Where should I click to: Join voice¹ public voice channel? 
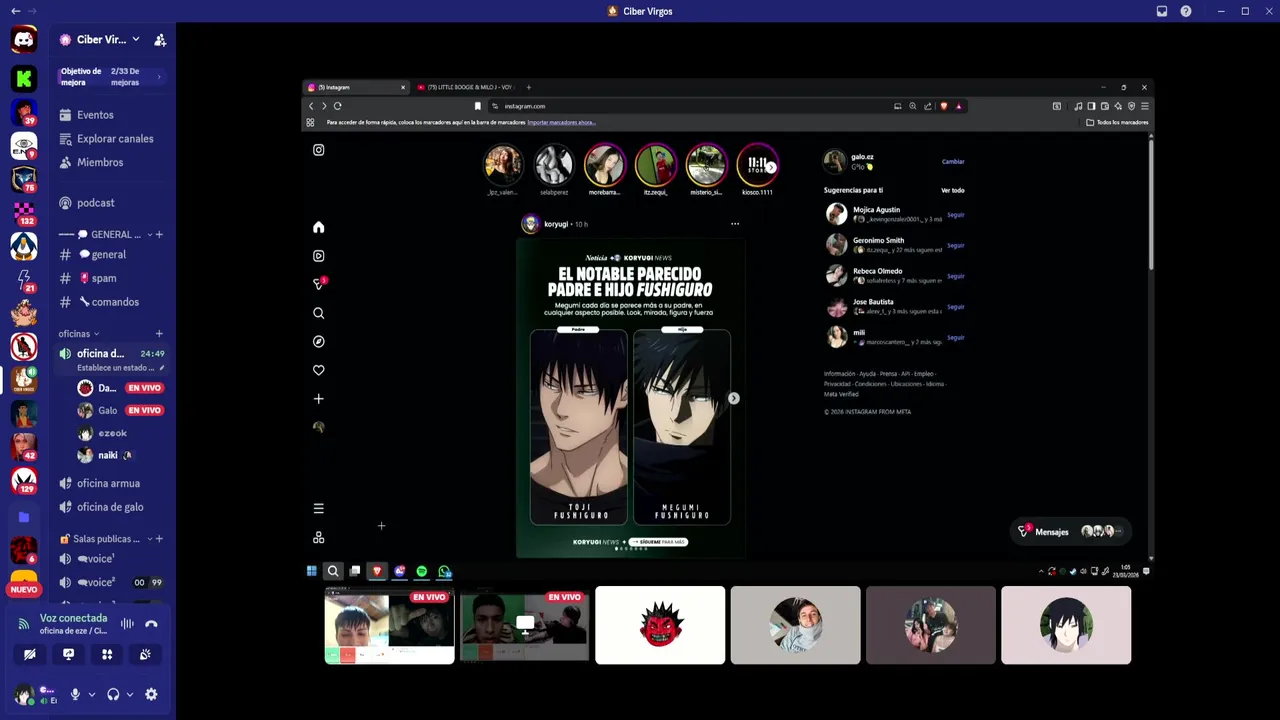point(96,559)
